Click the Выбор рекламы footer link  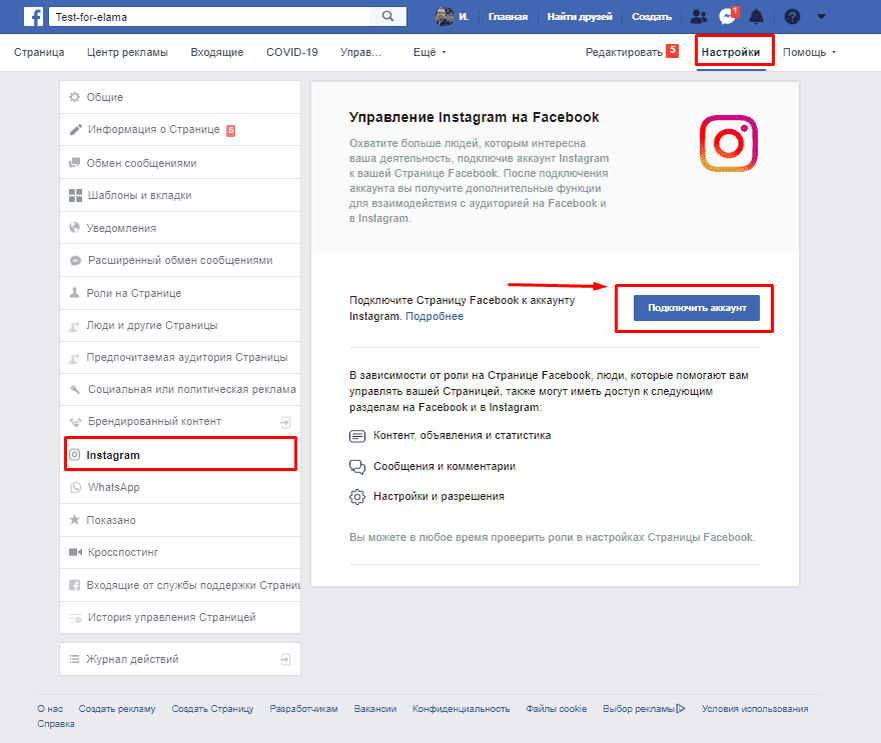click(638, 709)
